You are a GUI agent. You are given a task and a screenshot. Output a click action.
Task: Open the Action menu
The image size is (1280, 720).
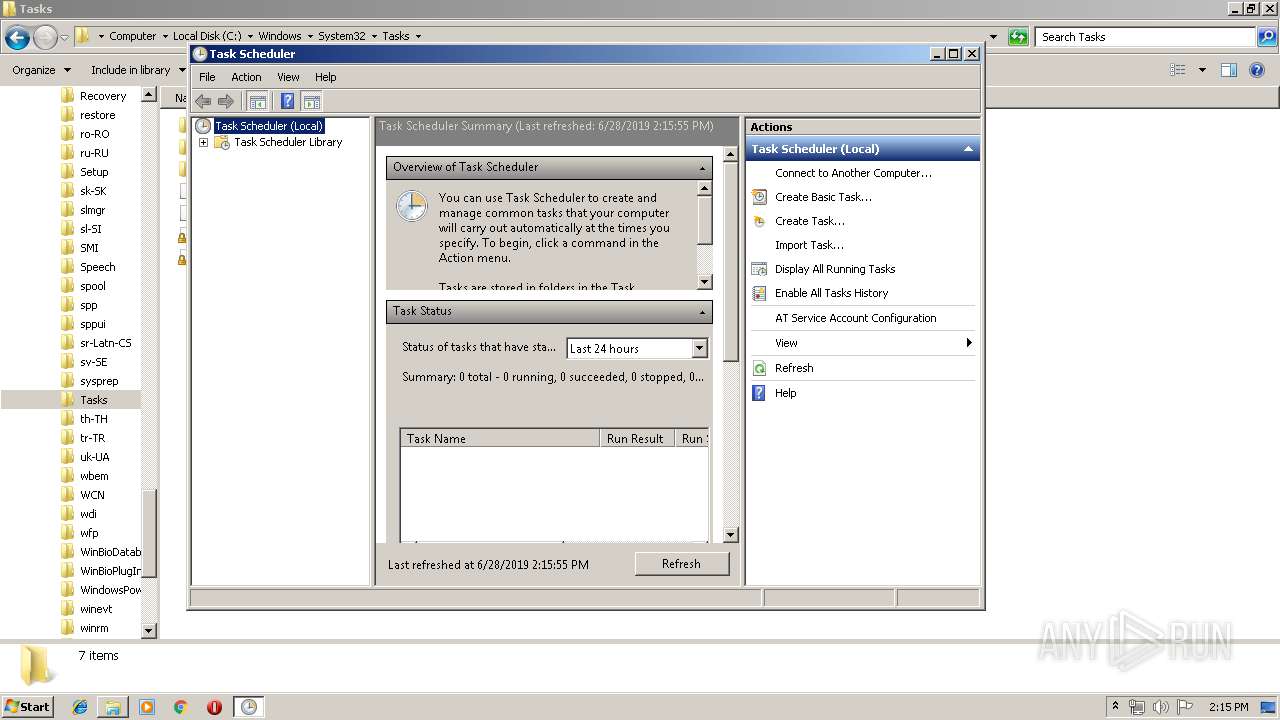pos(246,77)
